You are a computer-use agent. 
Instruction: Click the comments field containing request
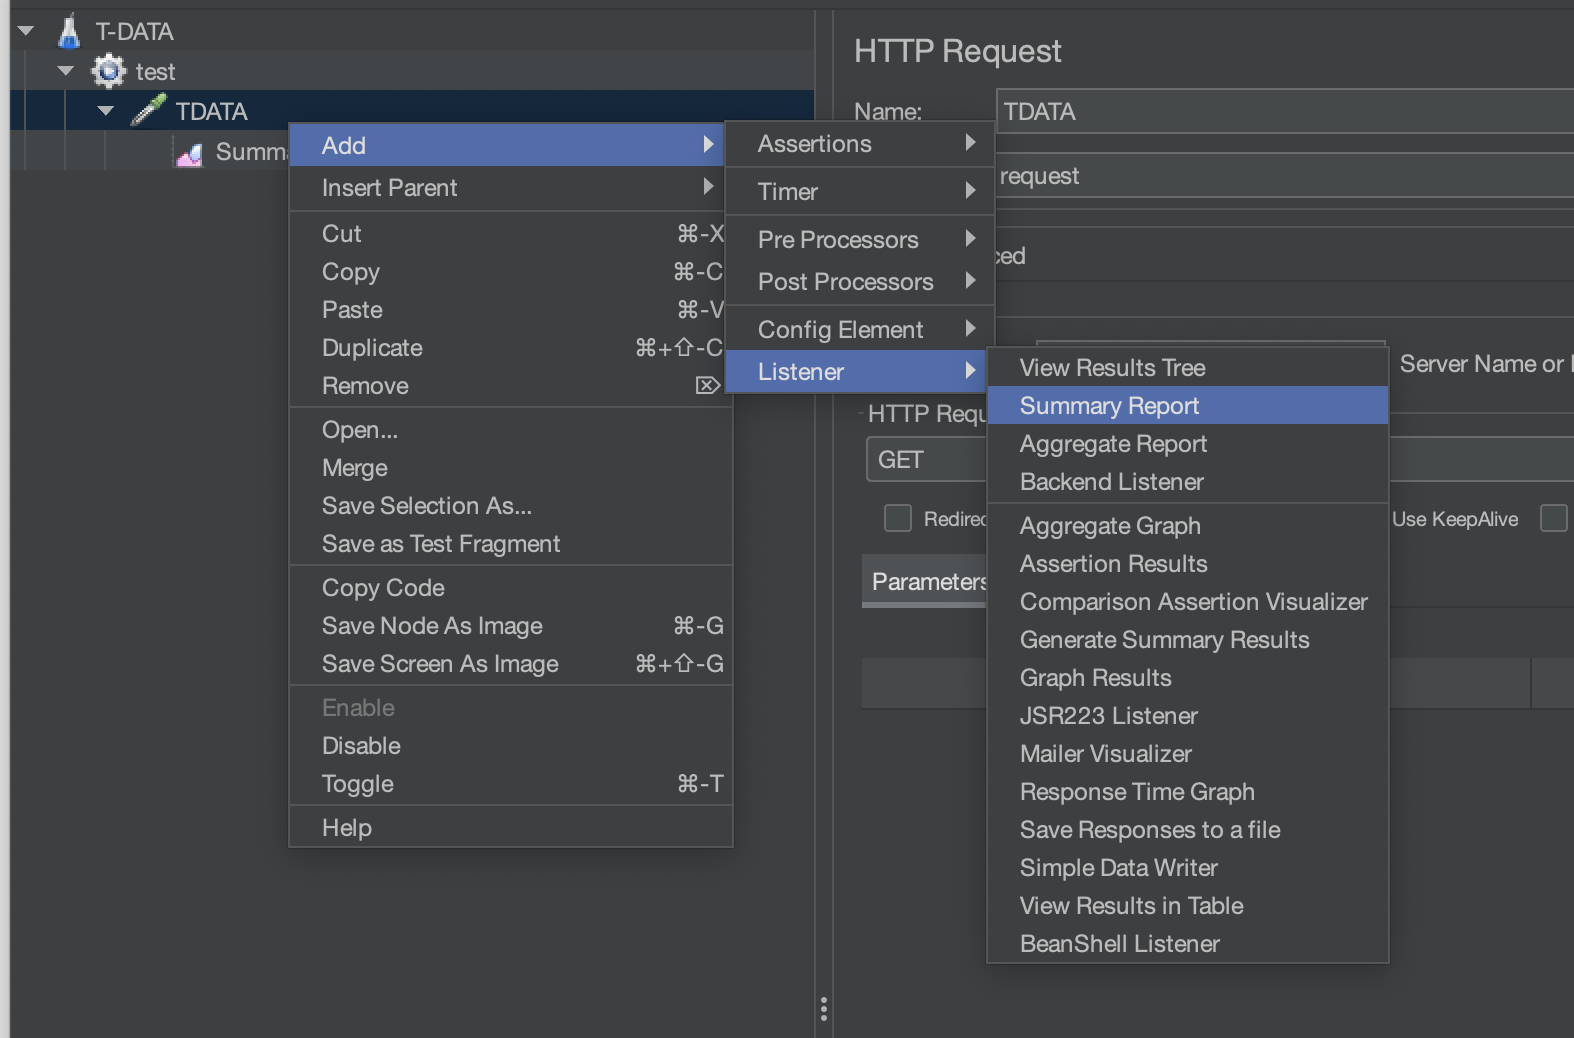1285,176
